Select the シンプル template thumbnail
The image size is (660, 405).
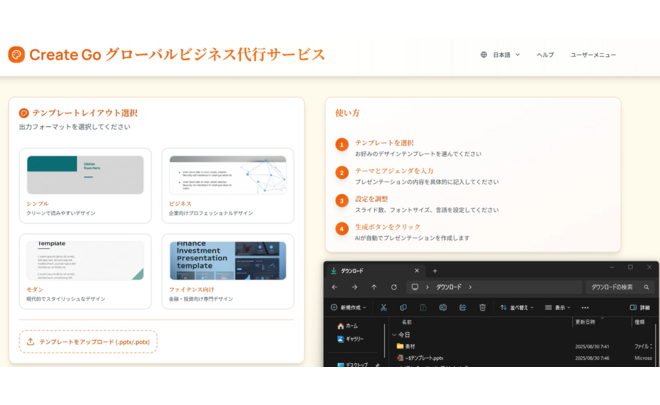(x=85, y=175)
